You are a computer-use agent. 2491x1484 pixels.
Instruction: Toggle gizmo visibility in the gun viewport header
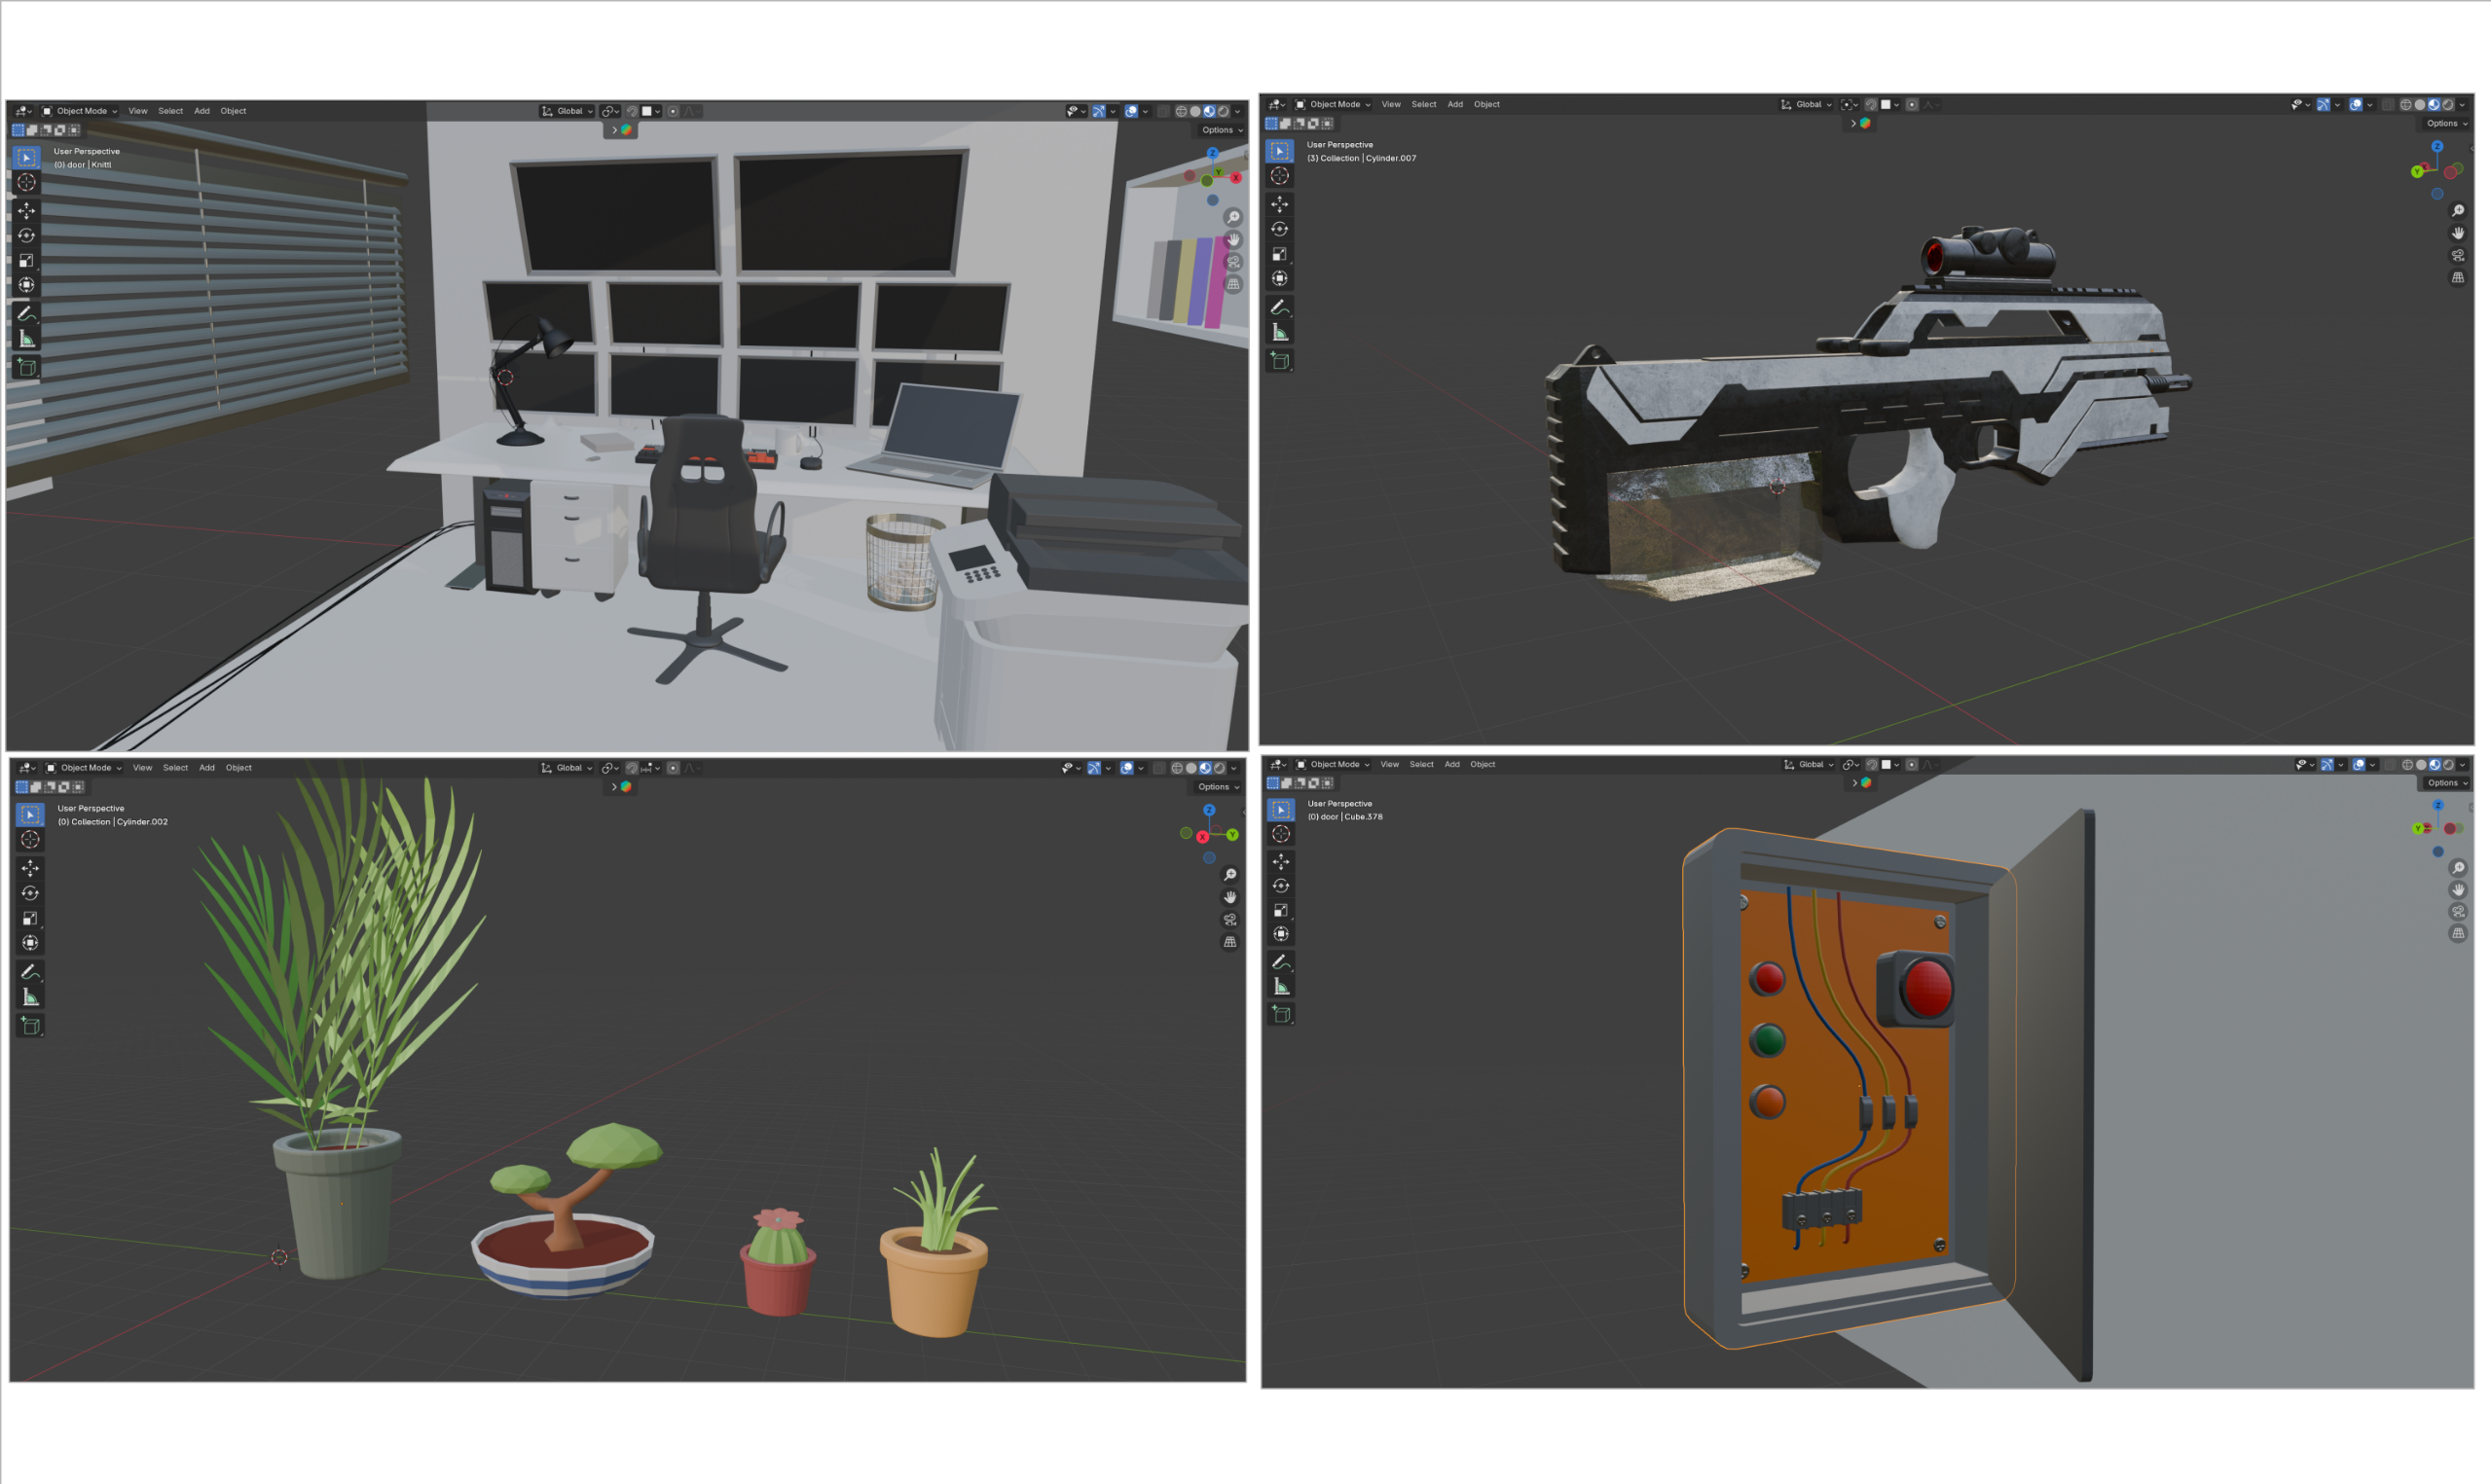(x=2324, y=104)
